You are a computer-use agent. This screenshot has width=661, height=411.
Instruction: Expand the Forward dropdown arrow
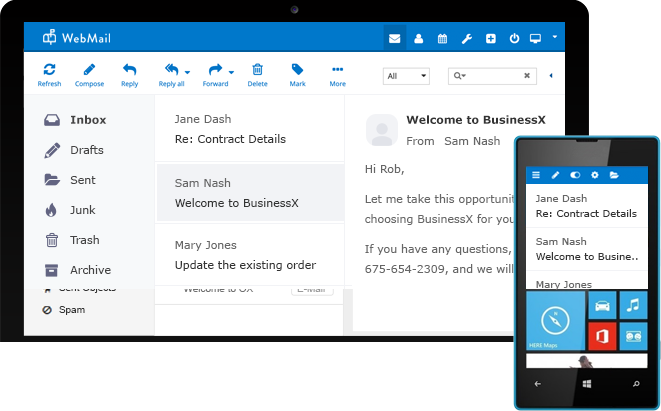click(x=231, y=72)
